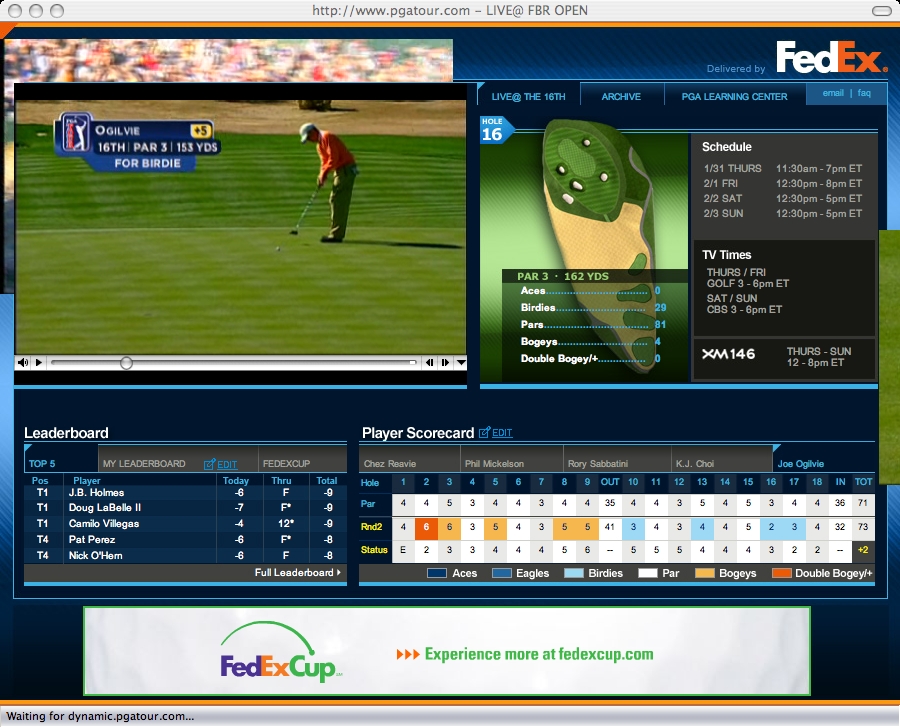900x727 pixels.
Task: Click the EDIT link beside Player Scorecard
Action: [x=502, y=433]
